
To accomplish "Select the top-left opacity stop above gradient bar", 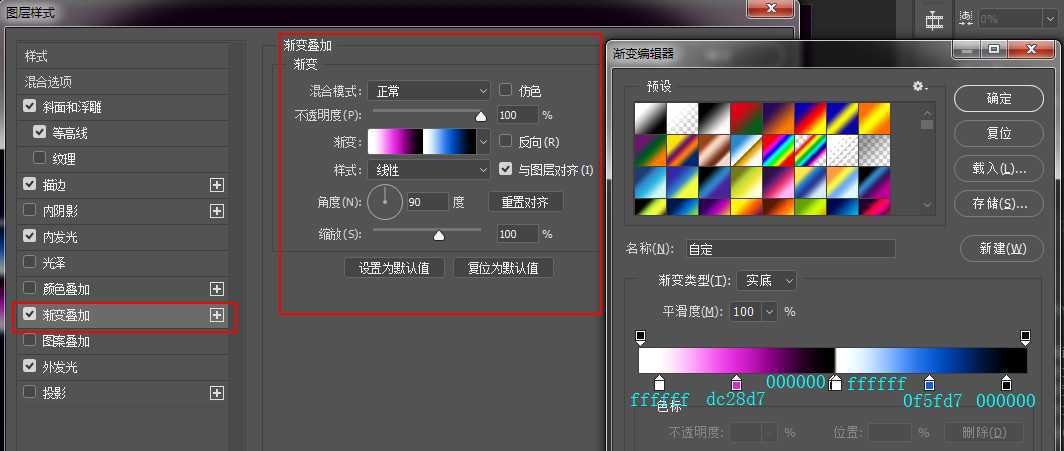I will click(x=641, y=337).
